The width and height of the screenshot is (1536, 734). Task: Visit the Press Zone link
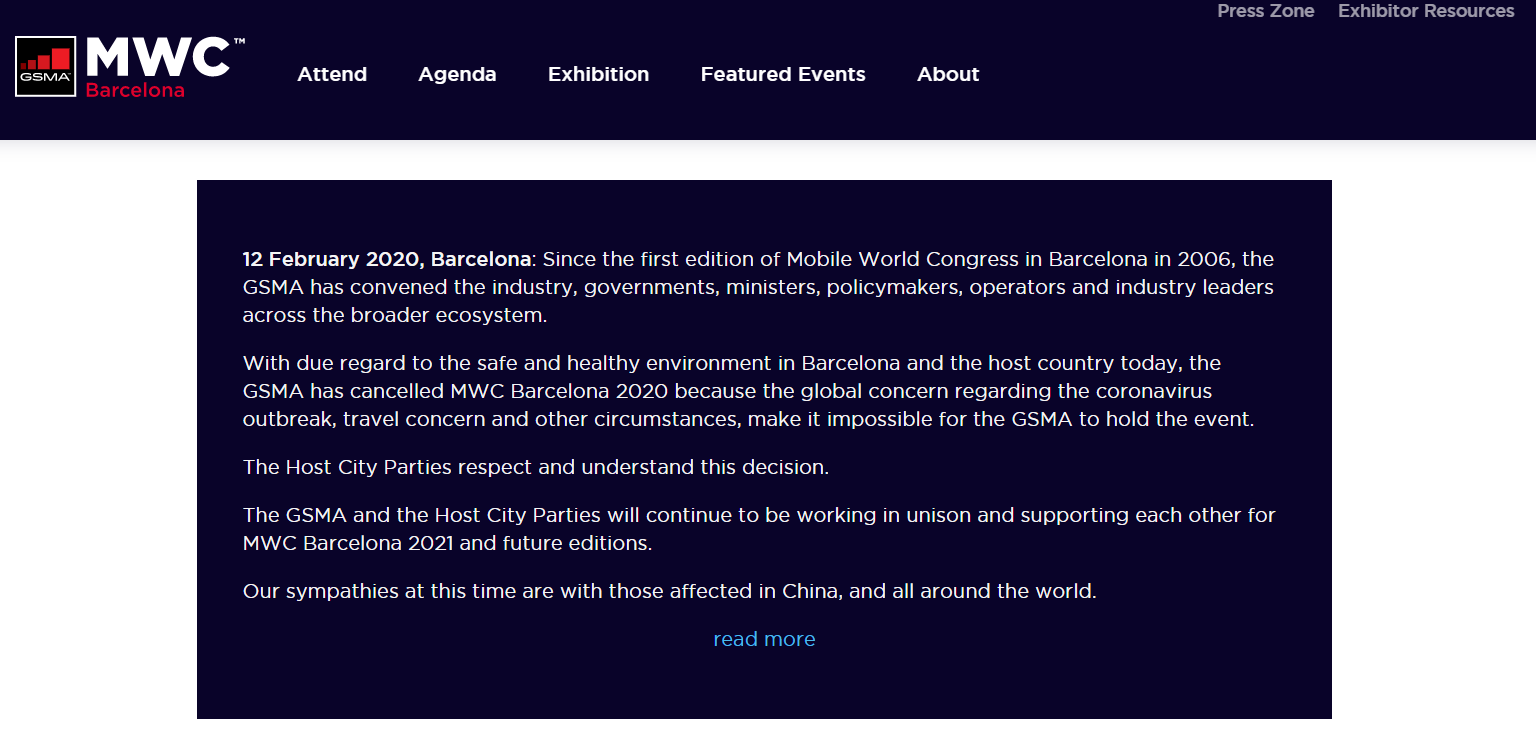point(1265,11)
